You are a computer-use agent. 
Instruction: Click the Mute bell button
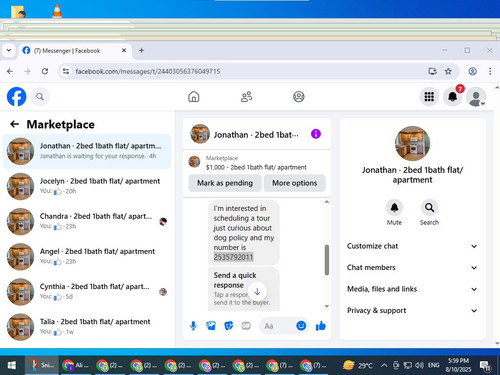(x=394, y=207)
